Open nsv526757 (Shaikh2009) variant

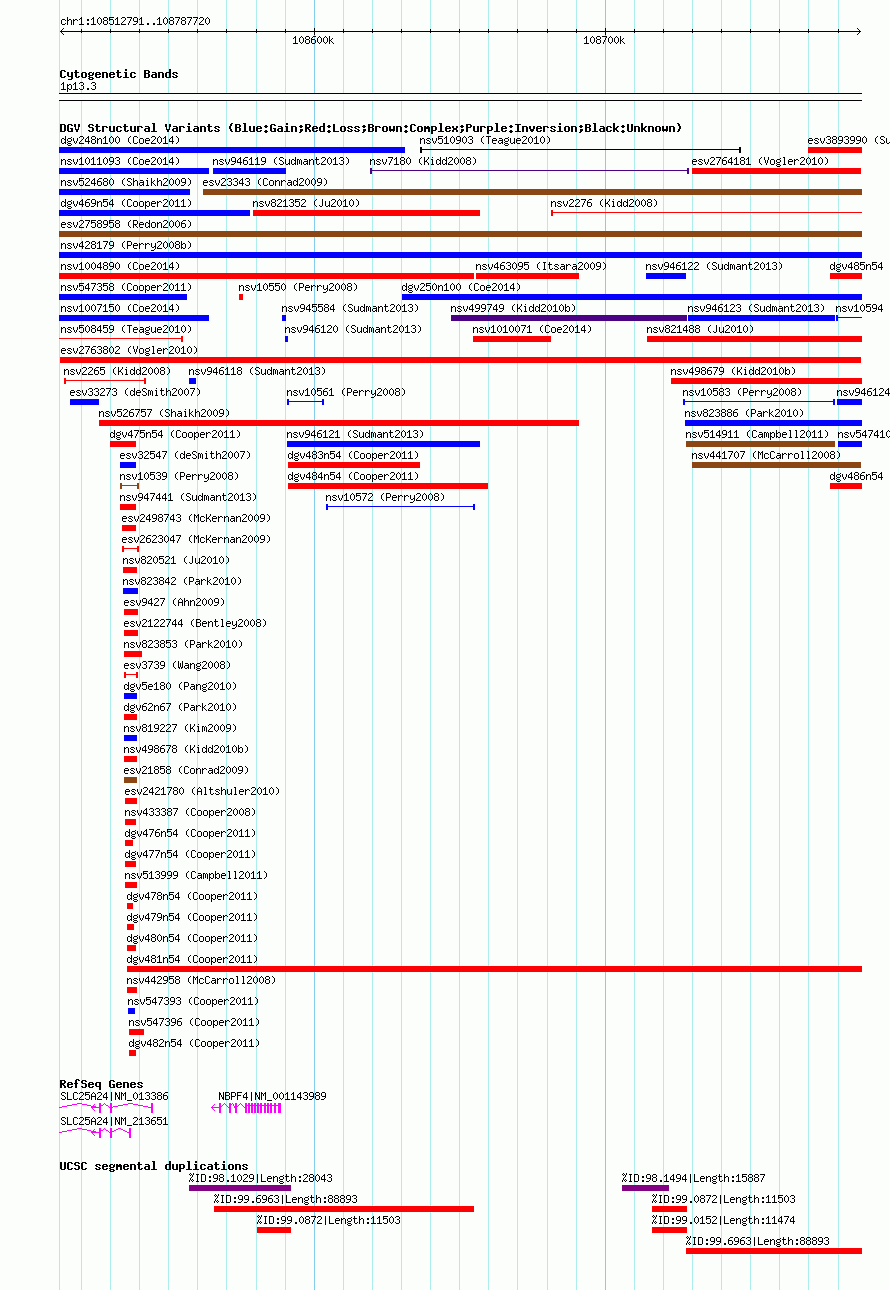coord(164,414)
